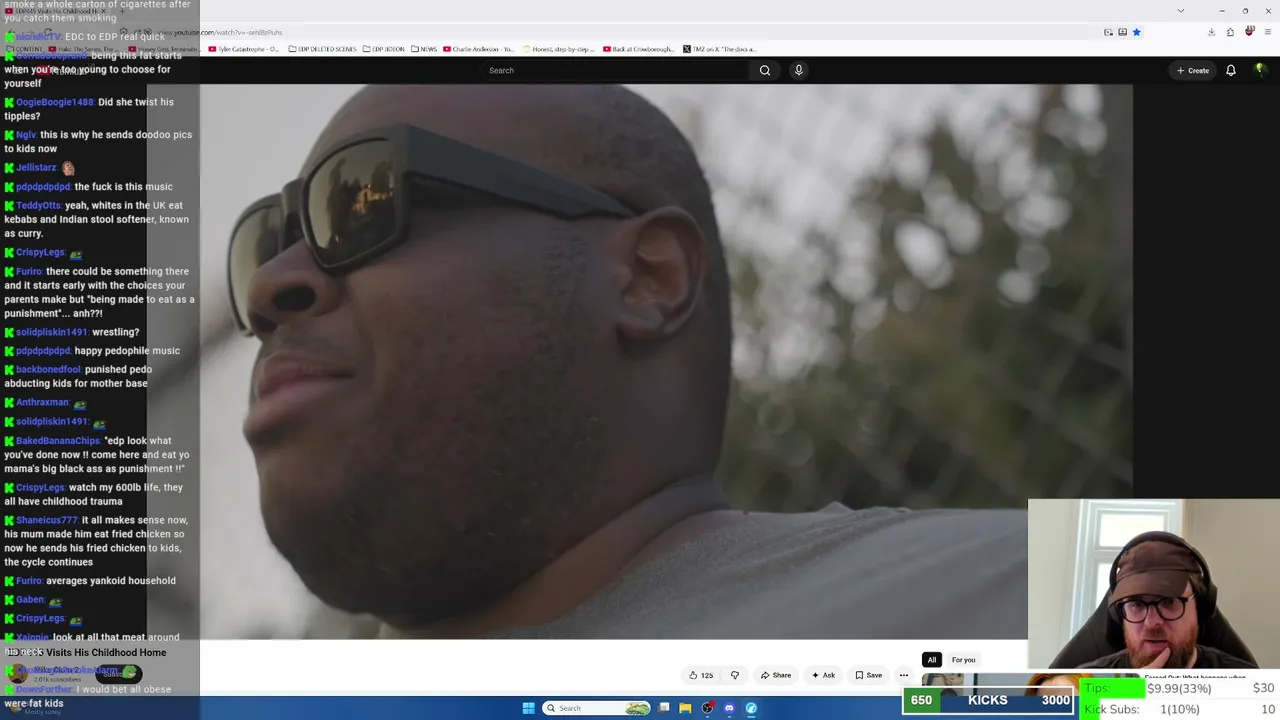Click the YouTube search magnifier button
1280x720 pixels.
pyautogui.click(x=765, y=70)
